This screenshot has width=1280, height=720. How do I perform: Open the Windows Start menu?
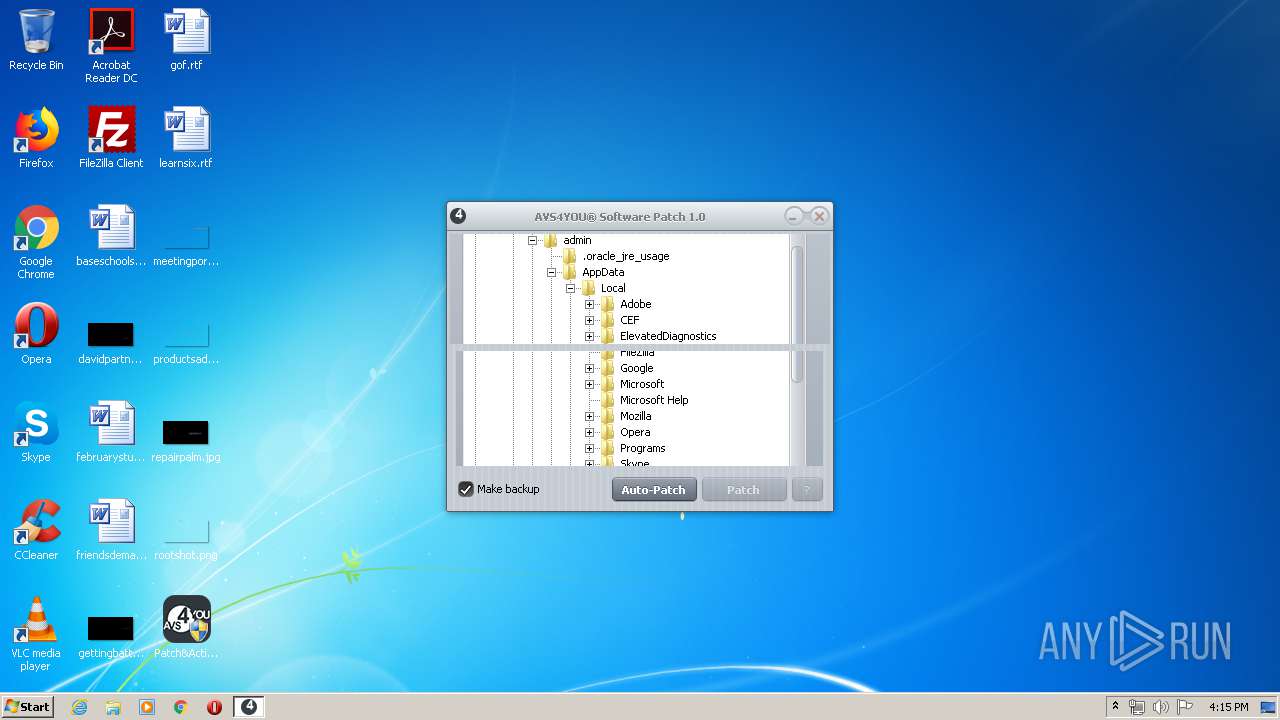pyautogui.click(x=28, y=707)
